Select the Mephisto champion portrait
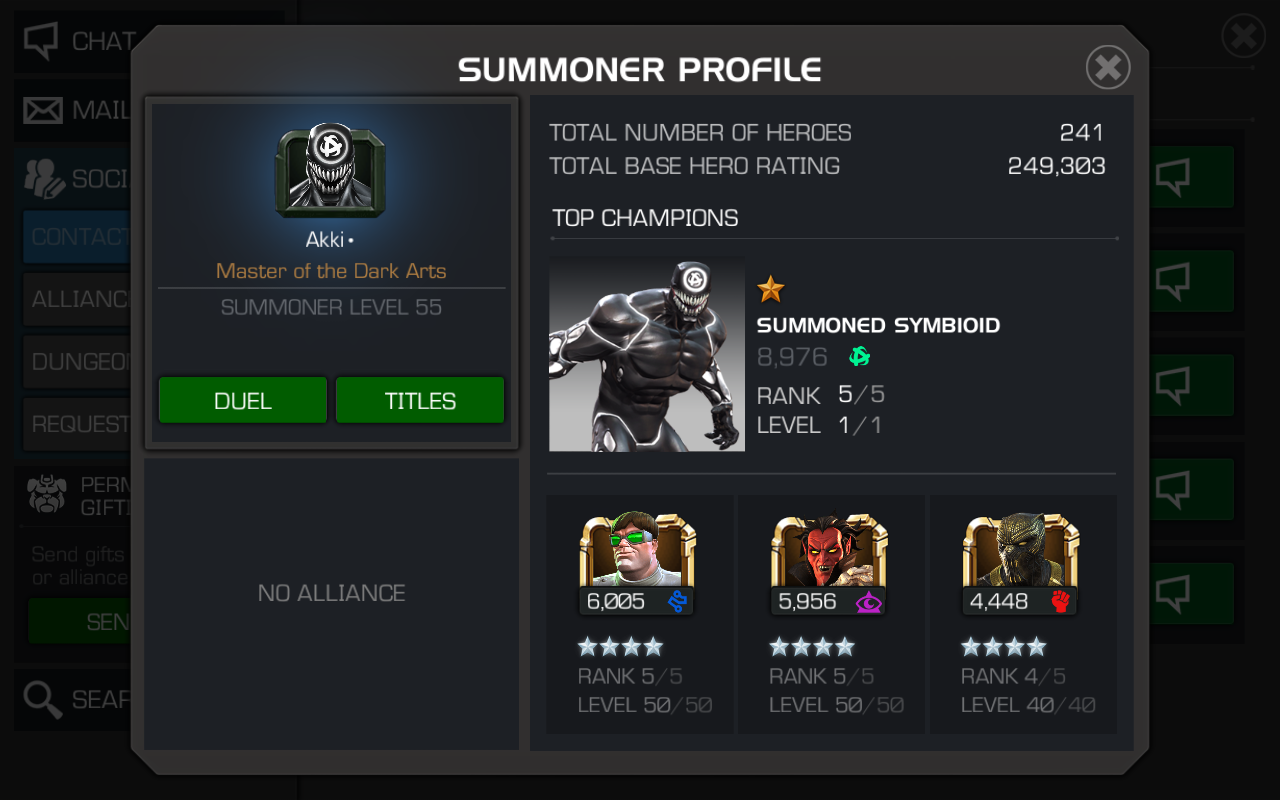Image resolution: width=1280 pixels, height=800 pixels. pos(829,550)
